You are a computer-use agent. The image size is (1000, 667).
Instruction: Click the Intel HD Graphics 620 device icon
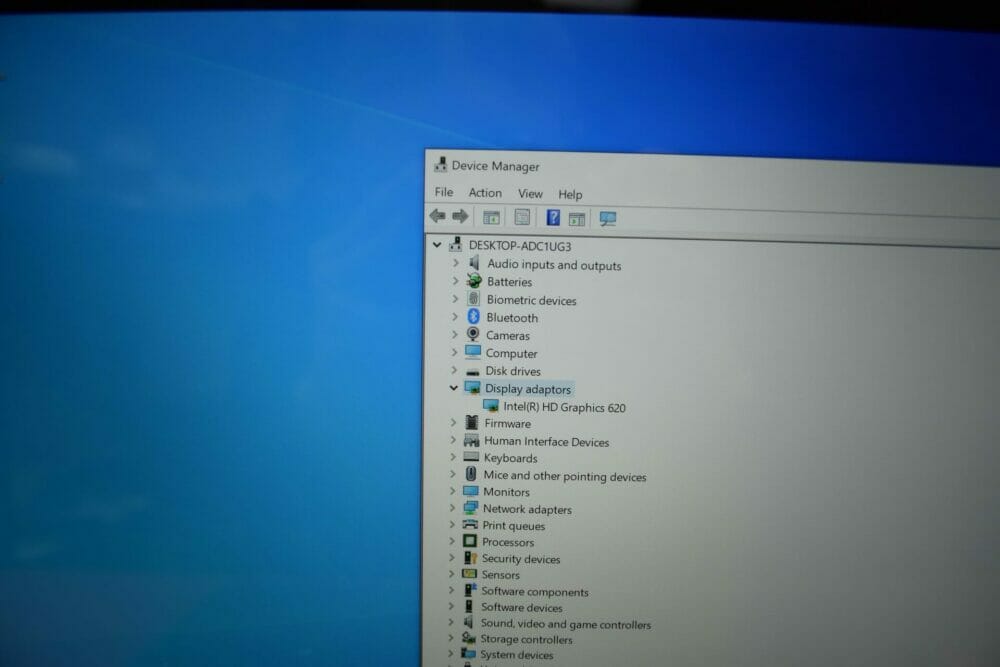tap(490, 406)
